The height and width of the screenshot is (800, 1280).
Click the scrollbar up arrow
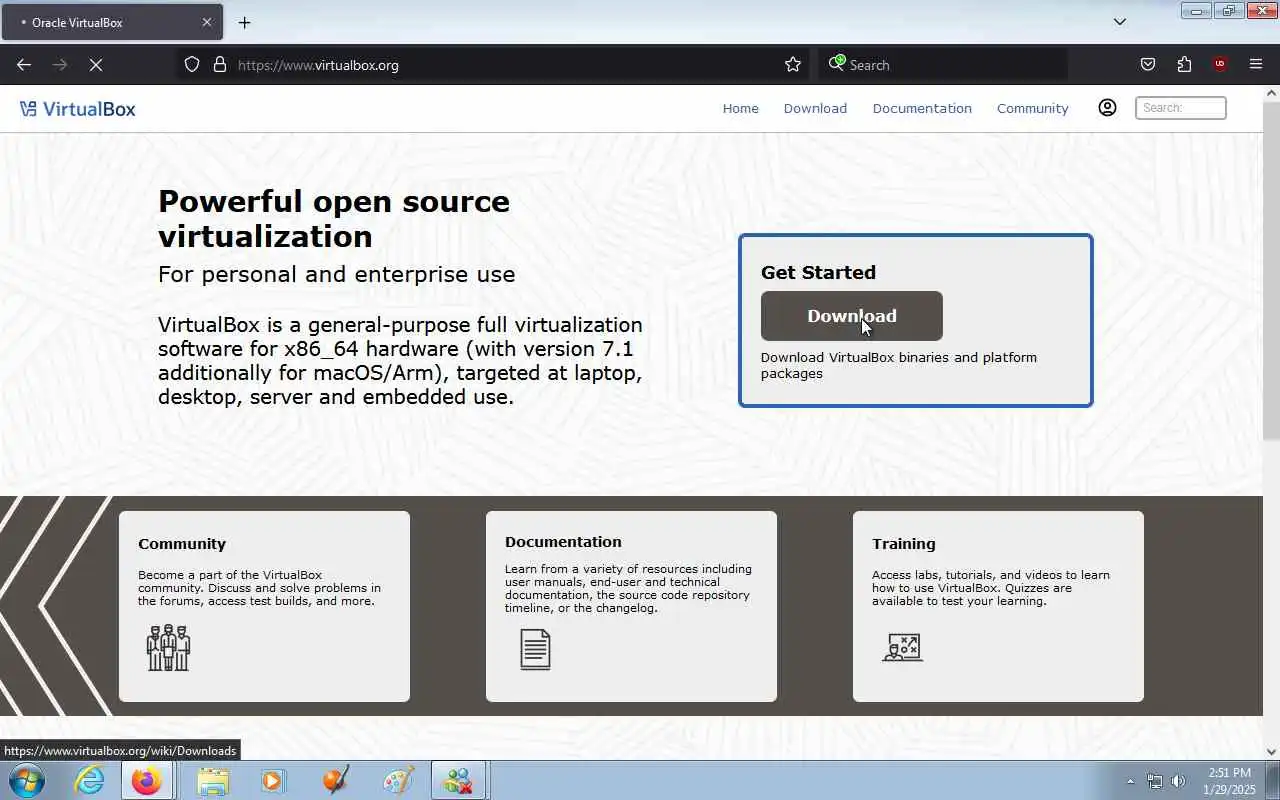pyautogui.click(x=1271, y=93)
